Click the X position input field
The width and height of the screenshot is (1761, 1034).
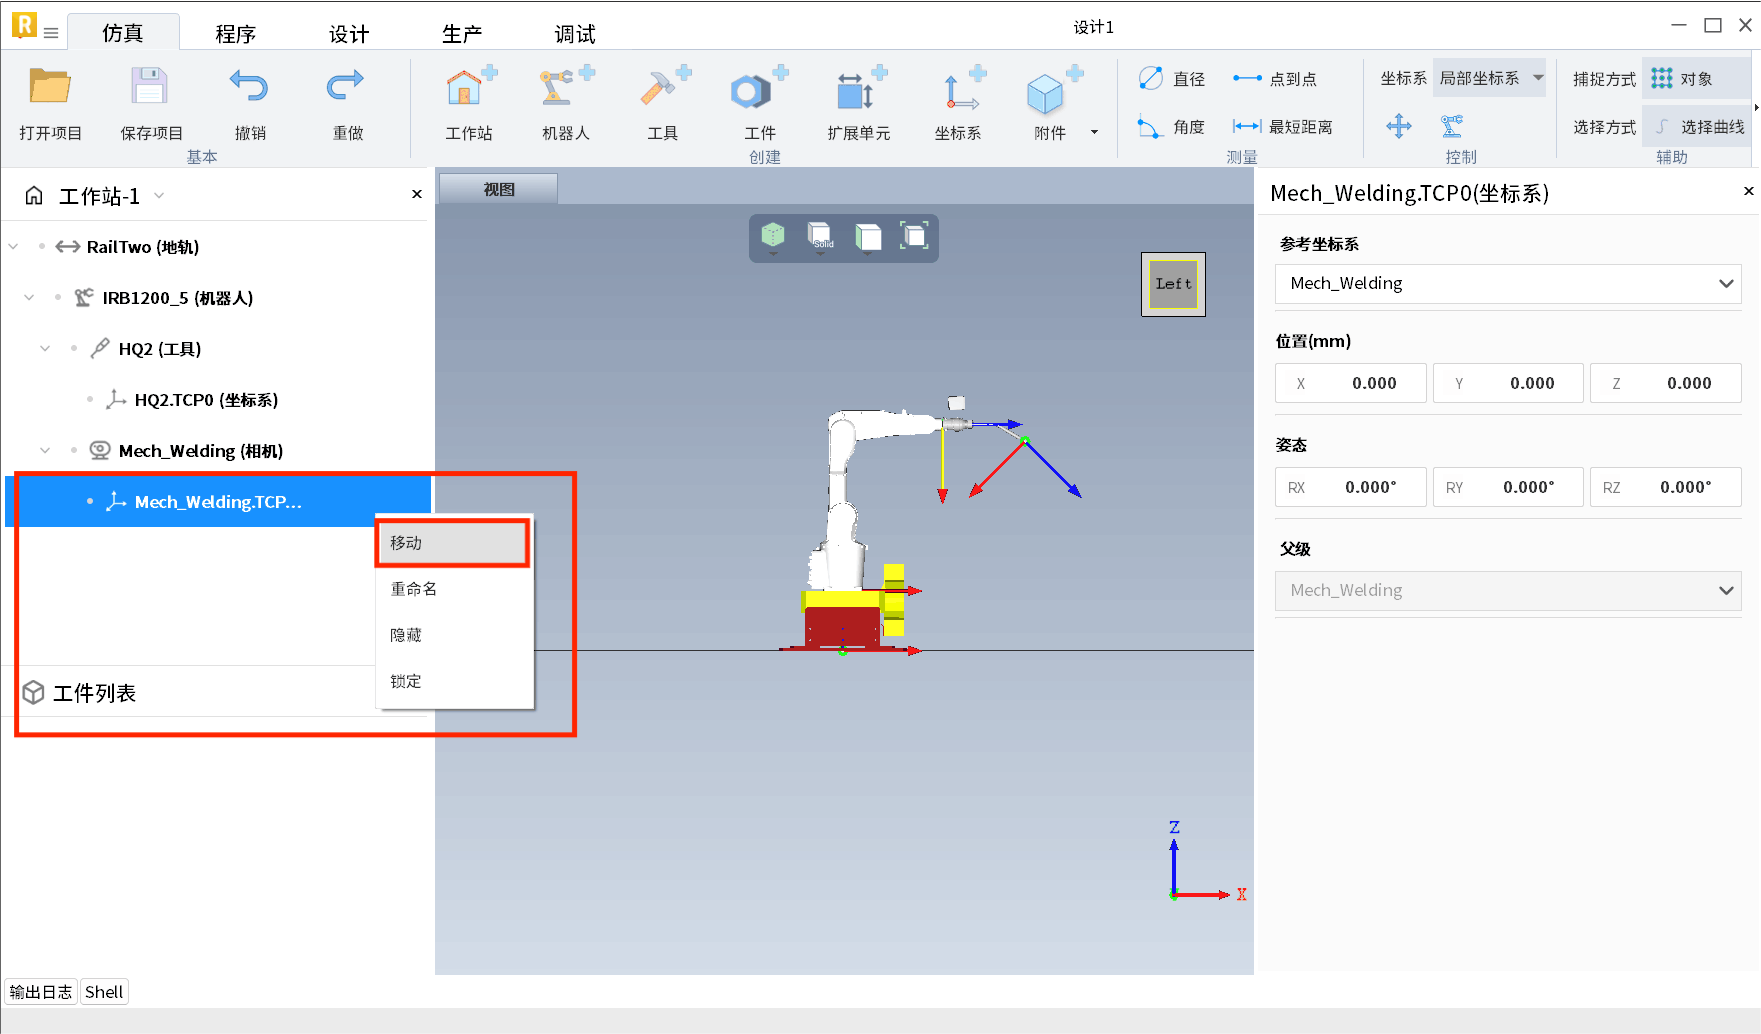pyautogui.click(x=1350, y=383)
